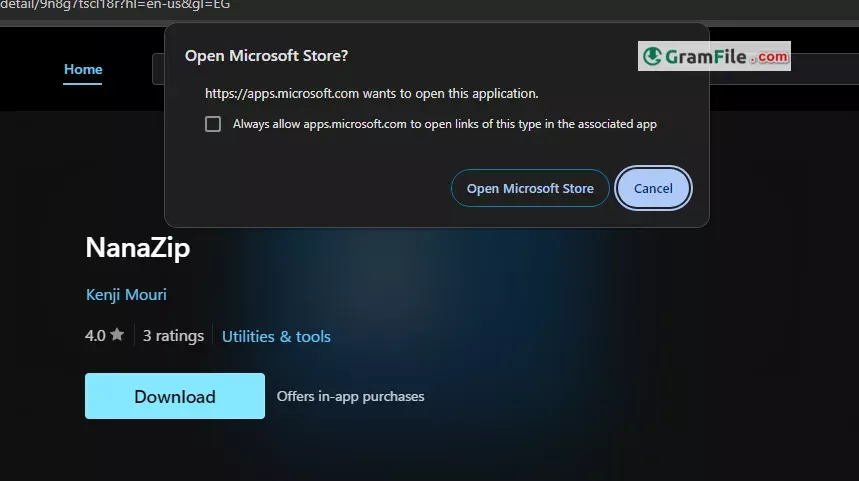Click the NanaZip app title

pyautogui.click(x=138, y=248)
